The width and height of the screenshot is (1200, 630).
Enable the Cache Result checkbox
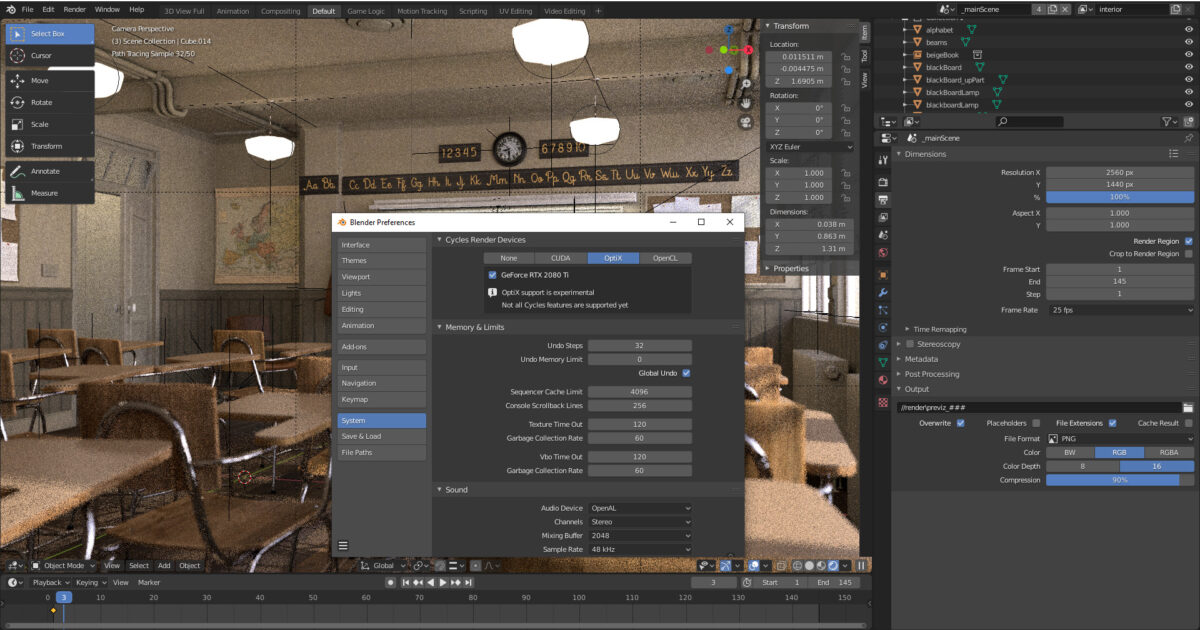[1188, 423]
